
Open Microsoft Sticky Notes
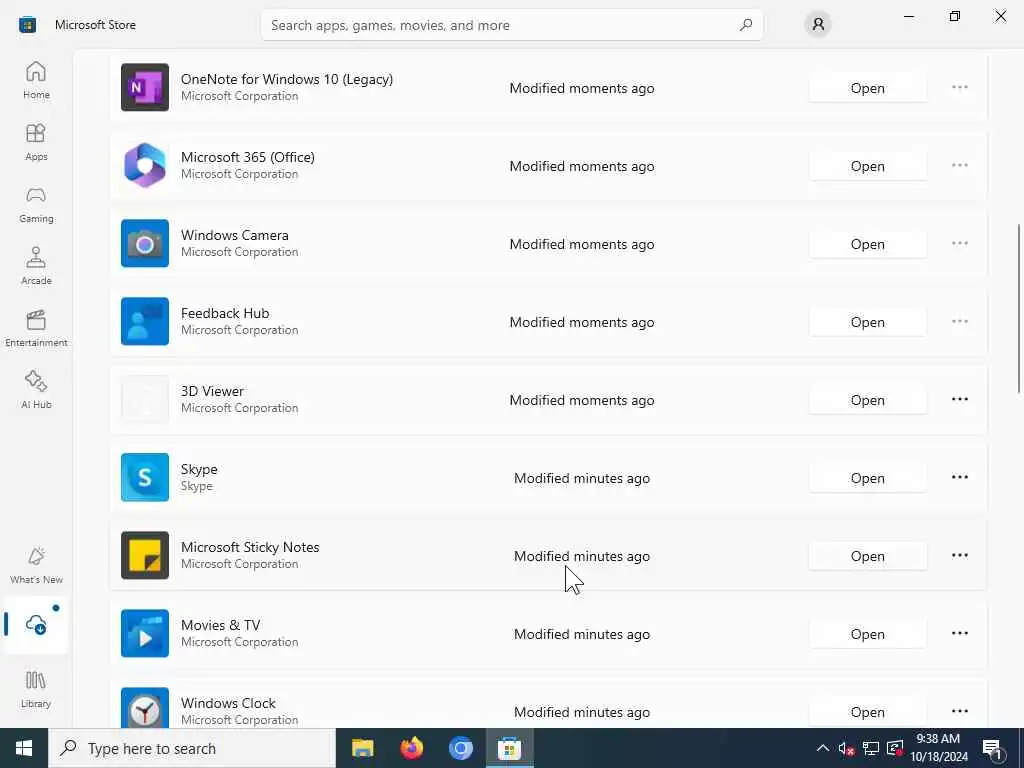click(867, 556)
